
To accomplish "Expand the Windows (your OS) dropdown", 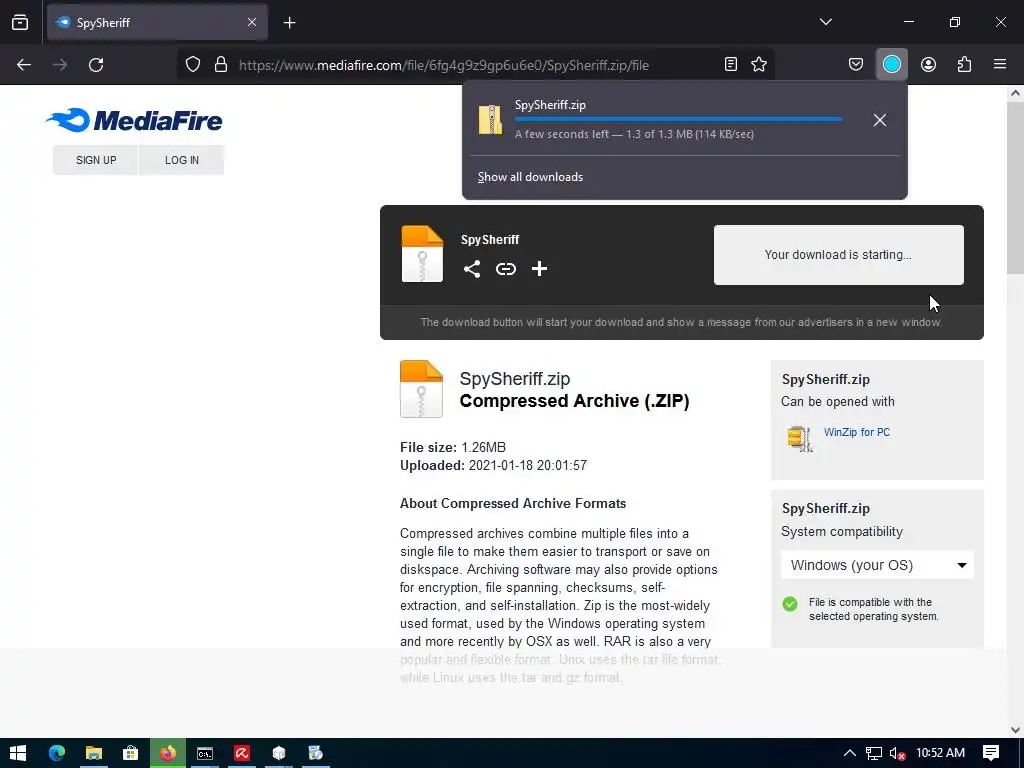I will pos(877,565).
